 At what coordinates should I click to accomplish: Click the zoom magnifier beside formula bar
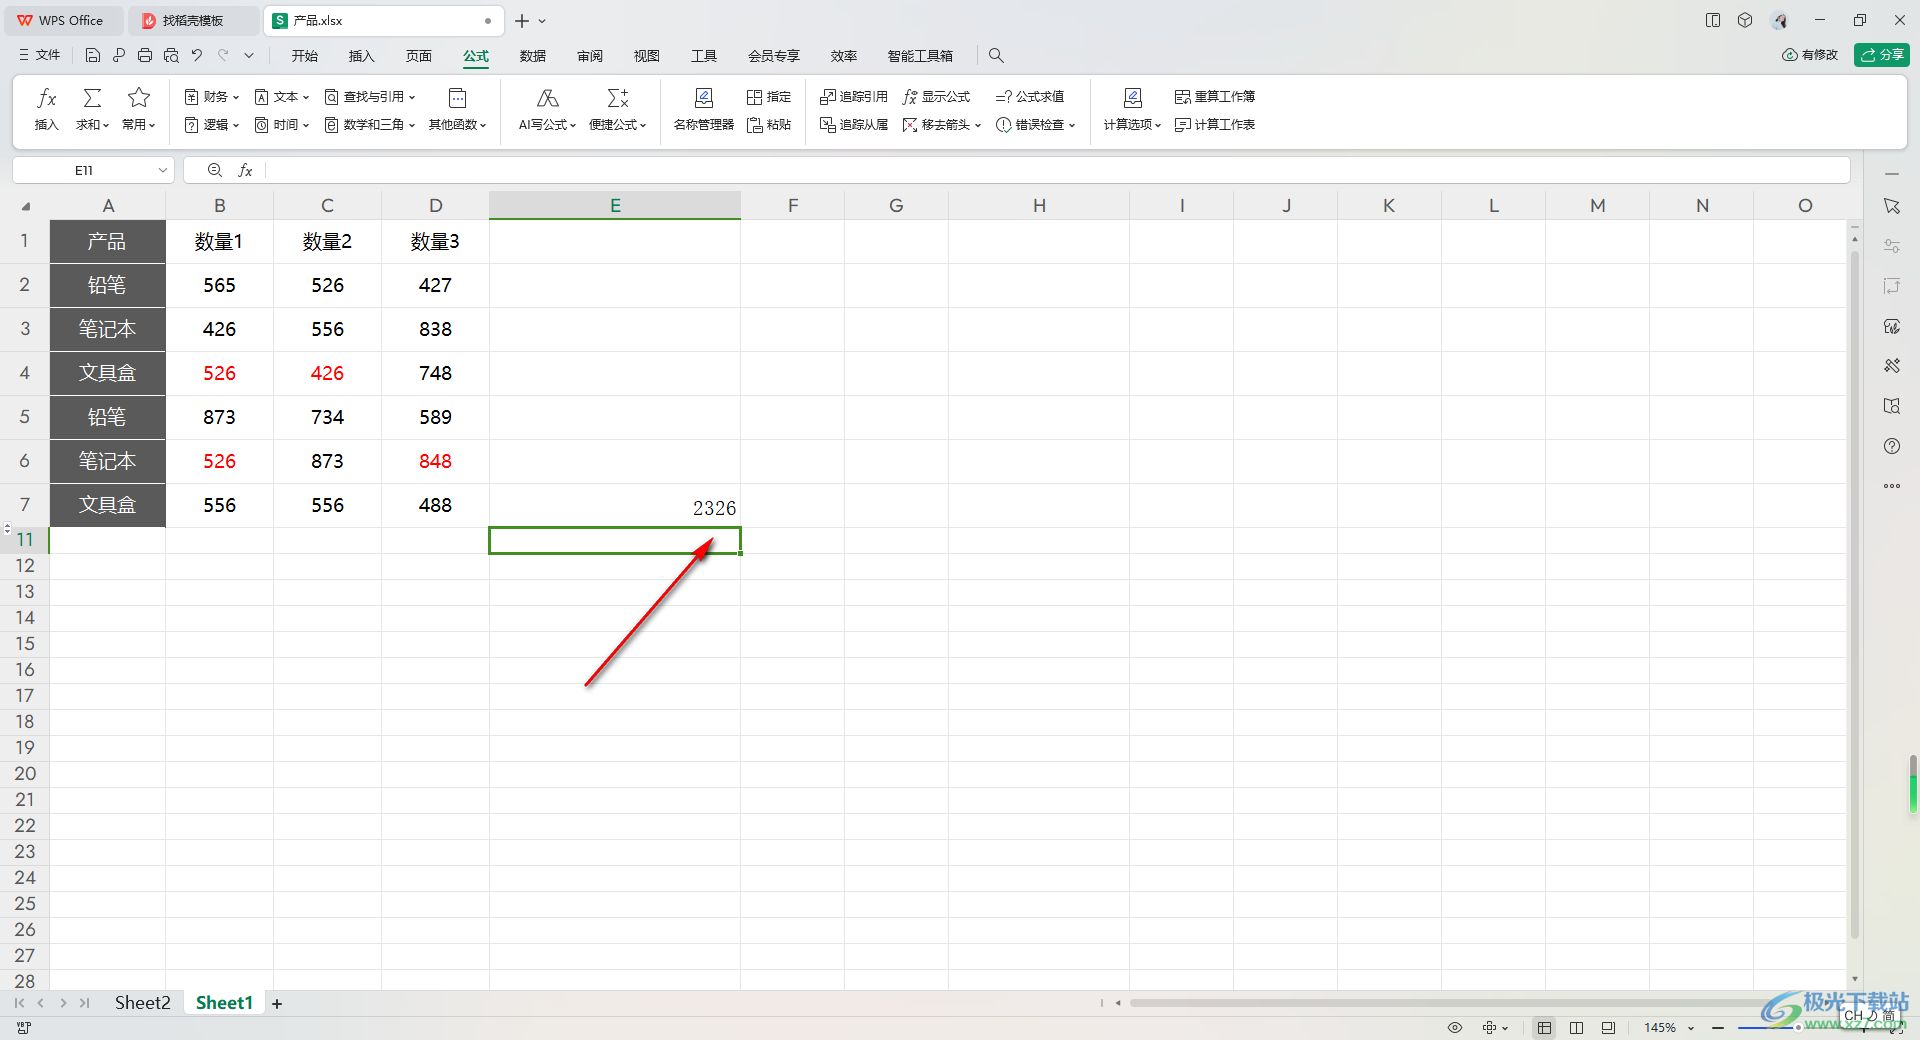click(x=214, y=170)
